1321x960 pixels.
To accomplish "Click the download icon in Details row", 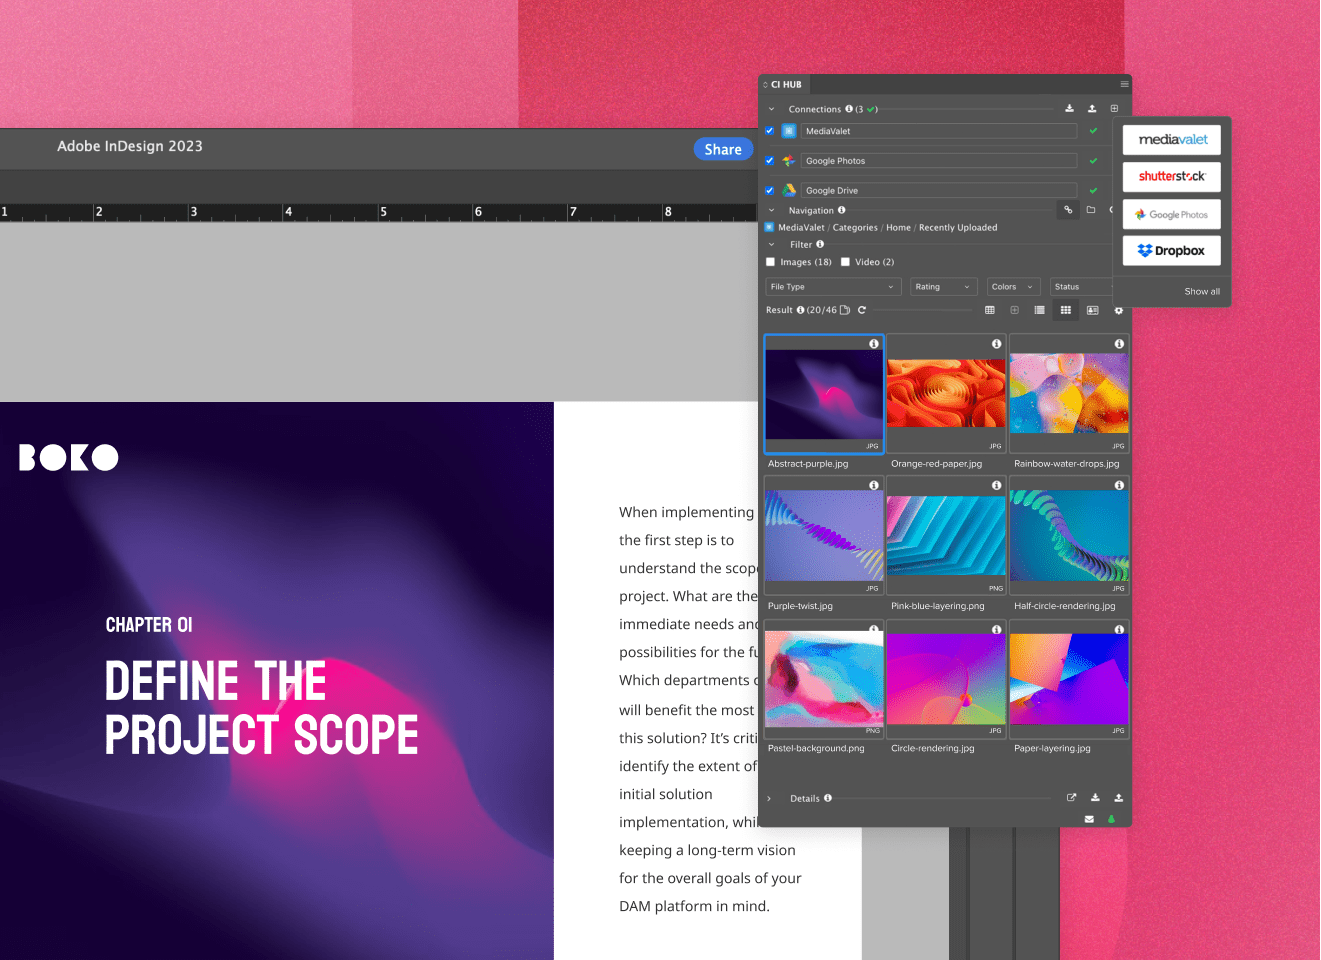I will click(x=1095, y=798).
